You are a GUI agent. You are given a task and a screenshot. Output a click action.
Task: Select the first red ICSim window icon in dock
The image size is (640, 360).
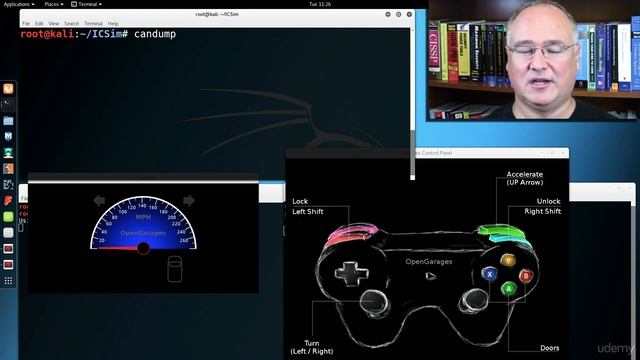(x=8, y=249)
